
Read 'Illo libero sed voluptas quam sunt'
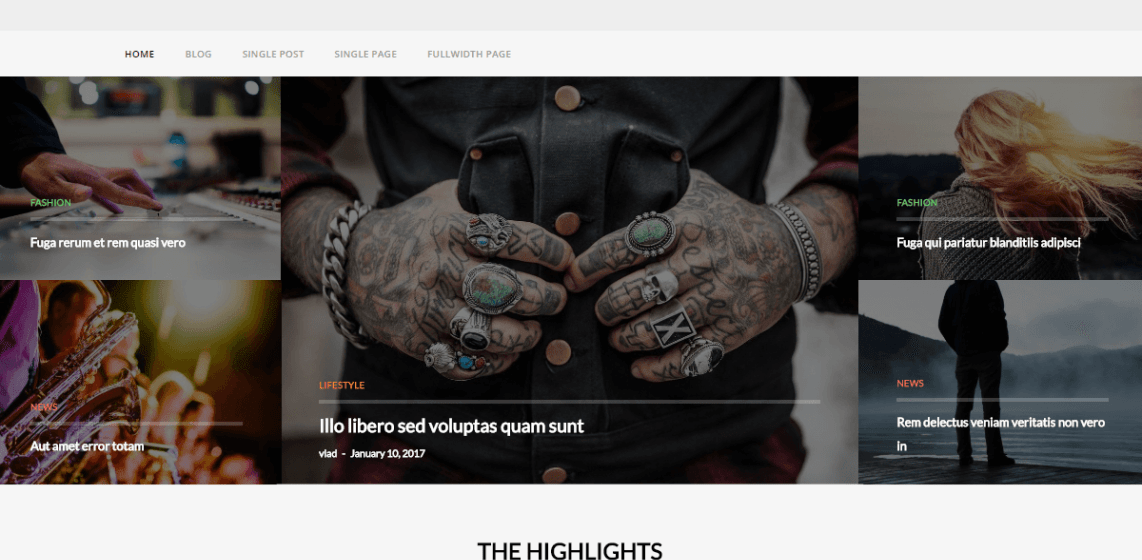452,426
